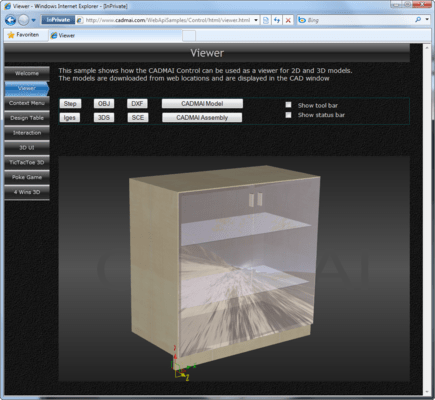This screenshot has width=435, height=400.
Task: Enable the Show tool bar checkbox
Action: coord(289,105)
